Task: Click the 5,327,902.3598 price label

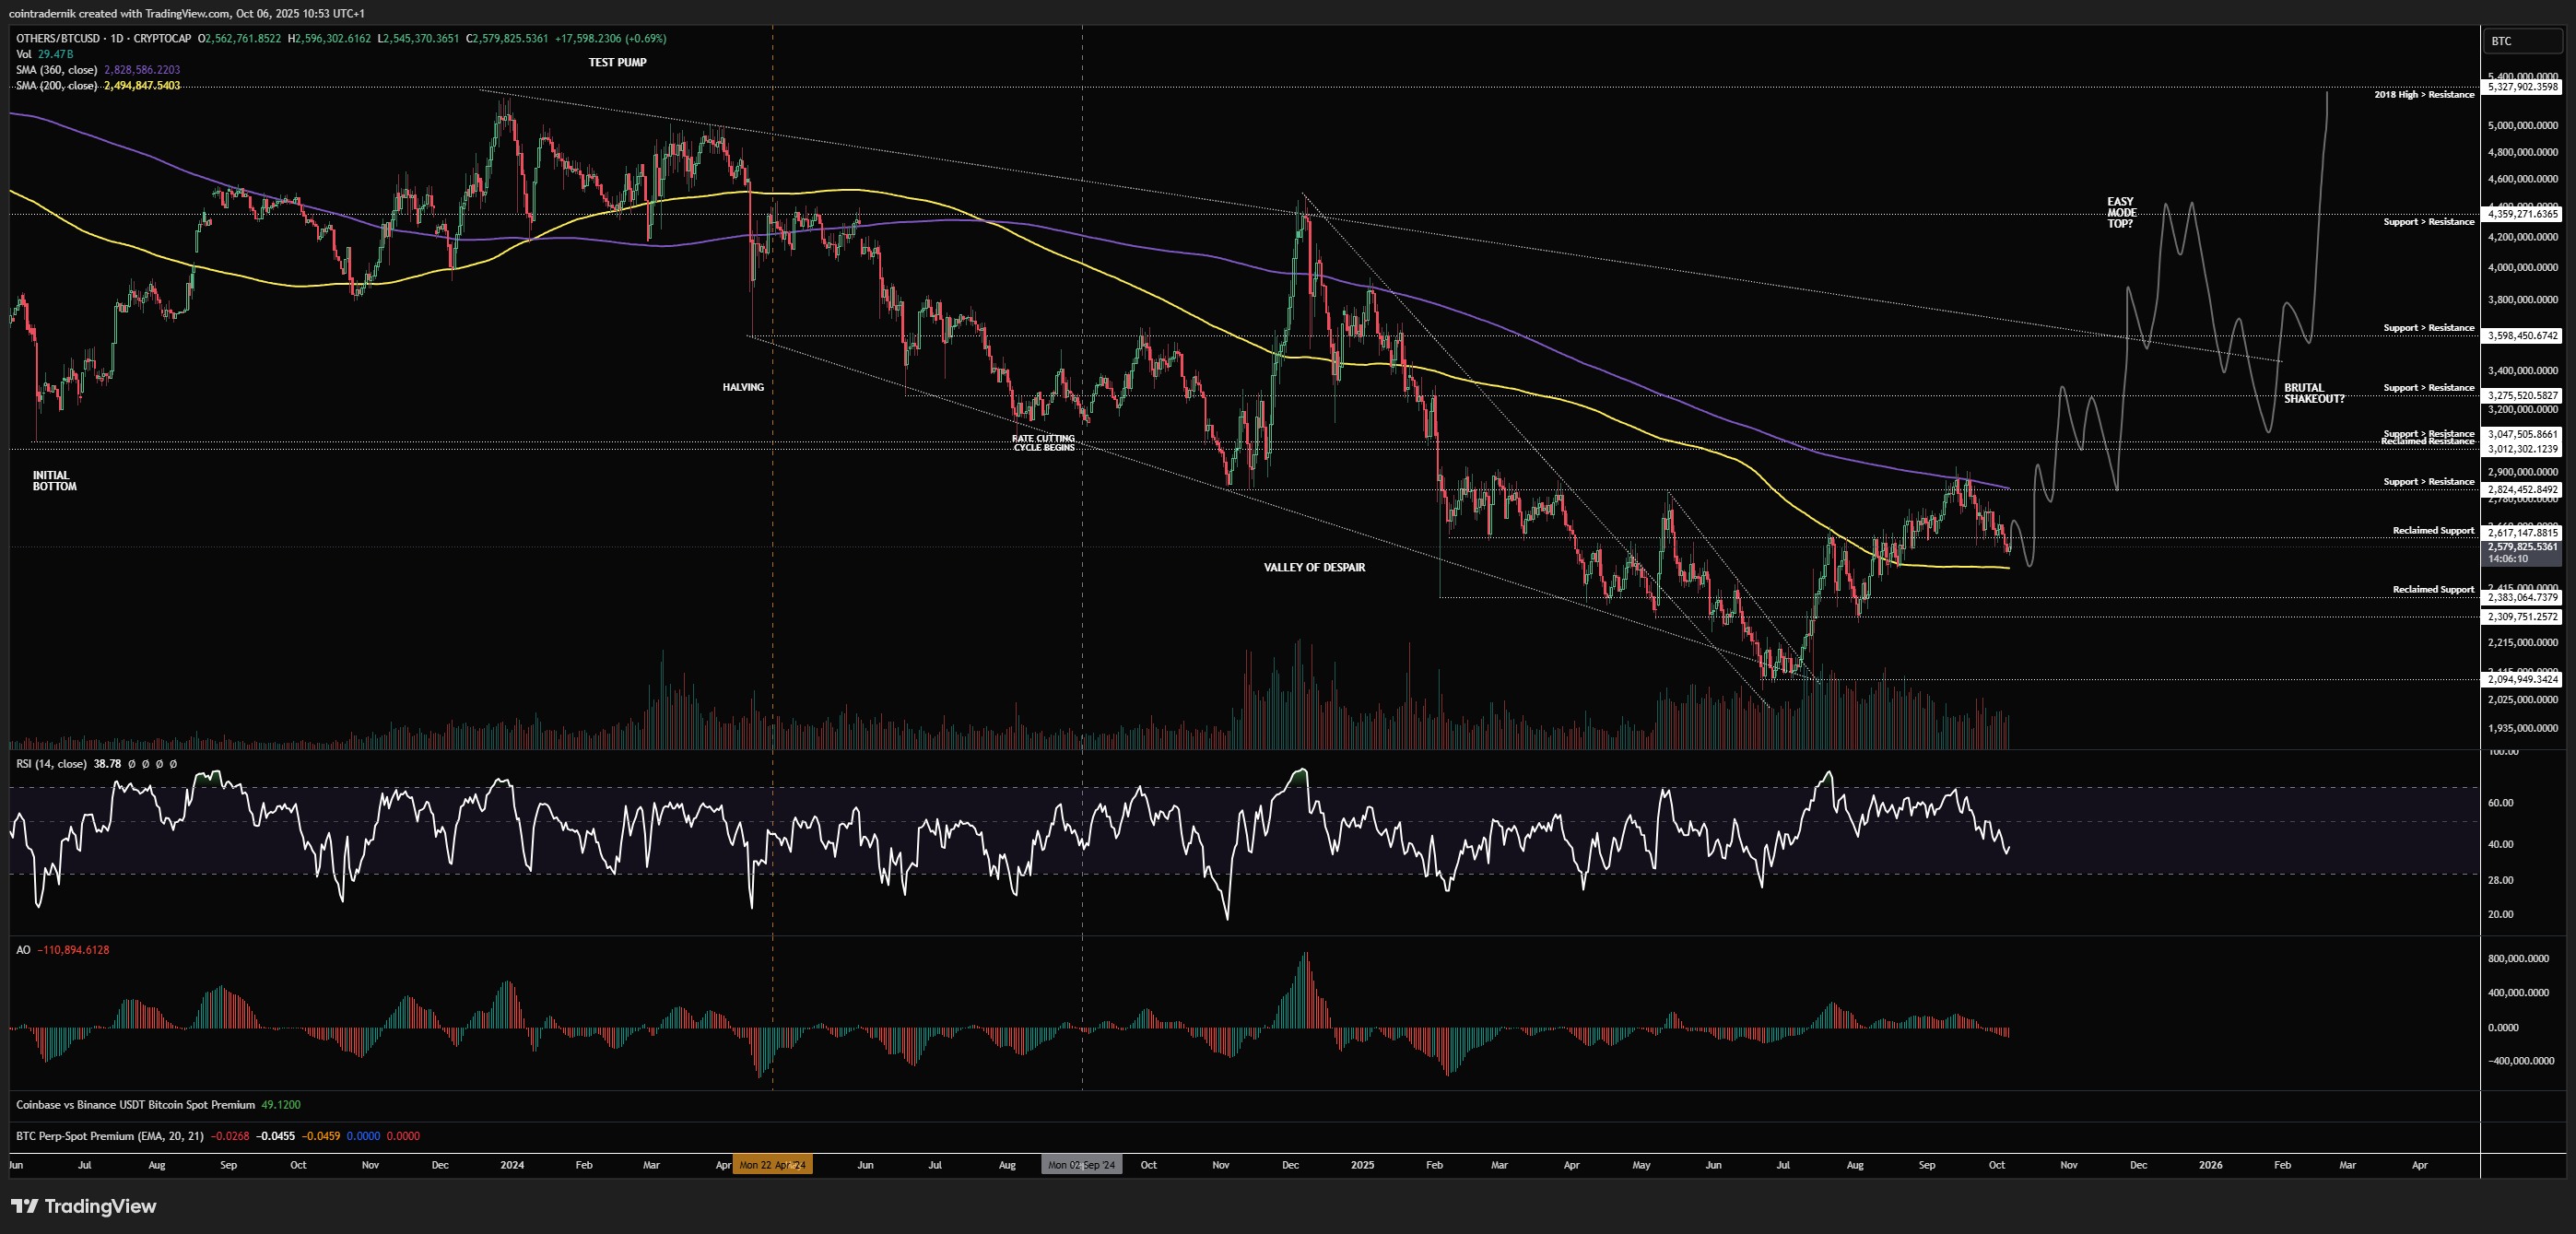Action: point(2522,87)
